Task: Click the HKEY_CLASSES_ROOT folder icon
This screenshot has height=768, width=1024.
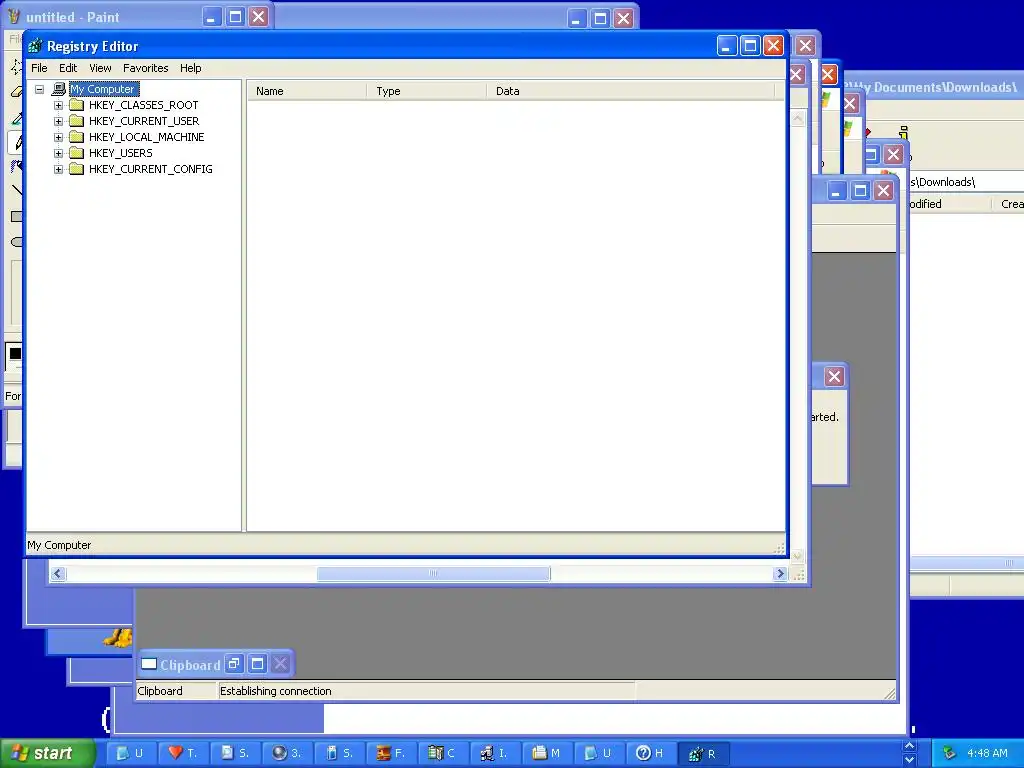Action: [76, 104]
